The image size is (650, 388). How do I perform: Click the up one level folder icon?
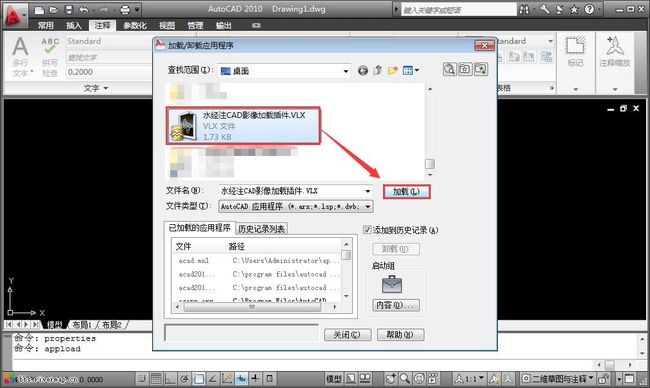pyautogui.click(x=378, y=70)
